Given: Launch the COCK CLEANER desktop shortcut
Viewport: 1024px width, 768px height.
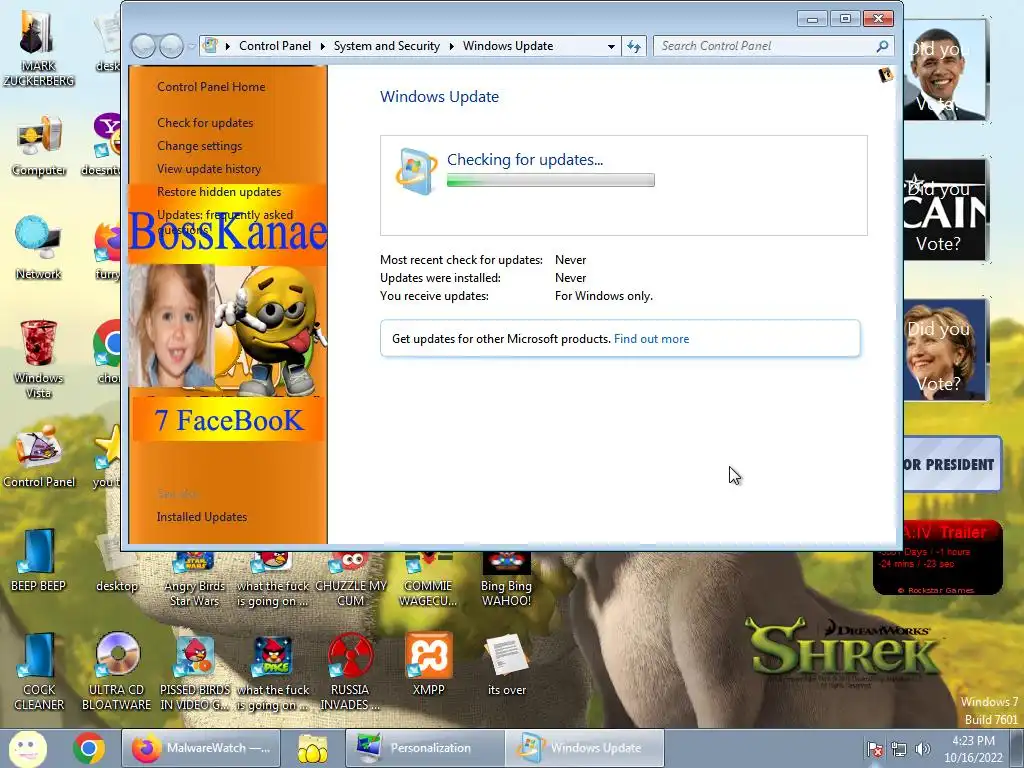Looking at the screenshot, I should point(39,671).
